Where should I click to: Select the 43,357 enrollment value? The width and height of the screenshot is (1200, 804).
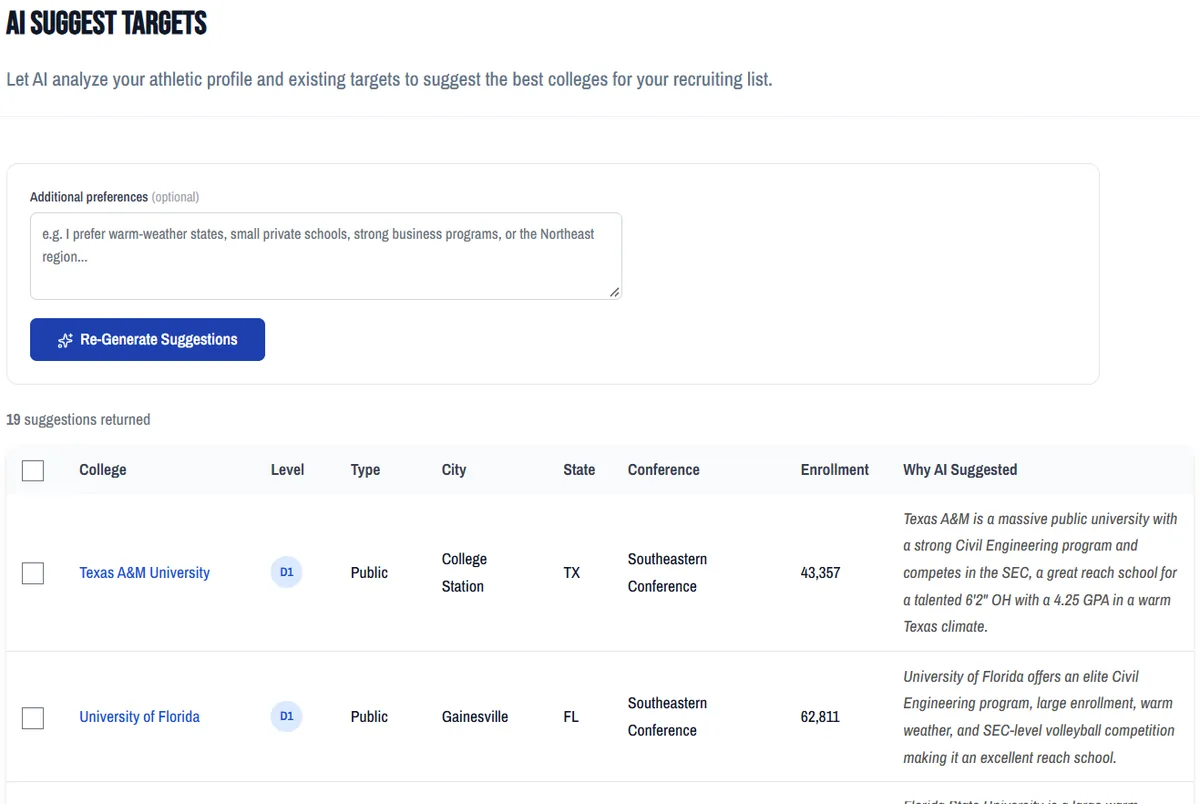coord(820,573)
